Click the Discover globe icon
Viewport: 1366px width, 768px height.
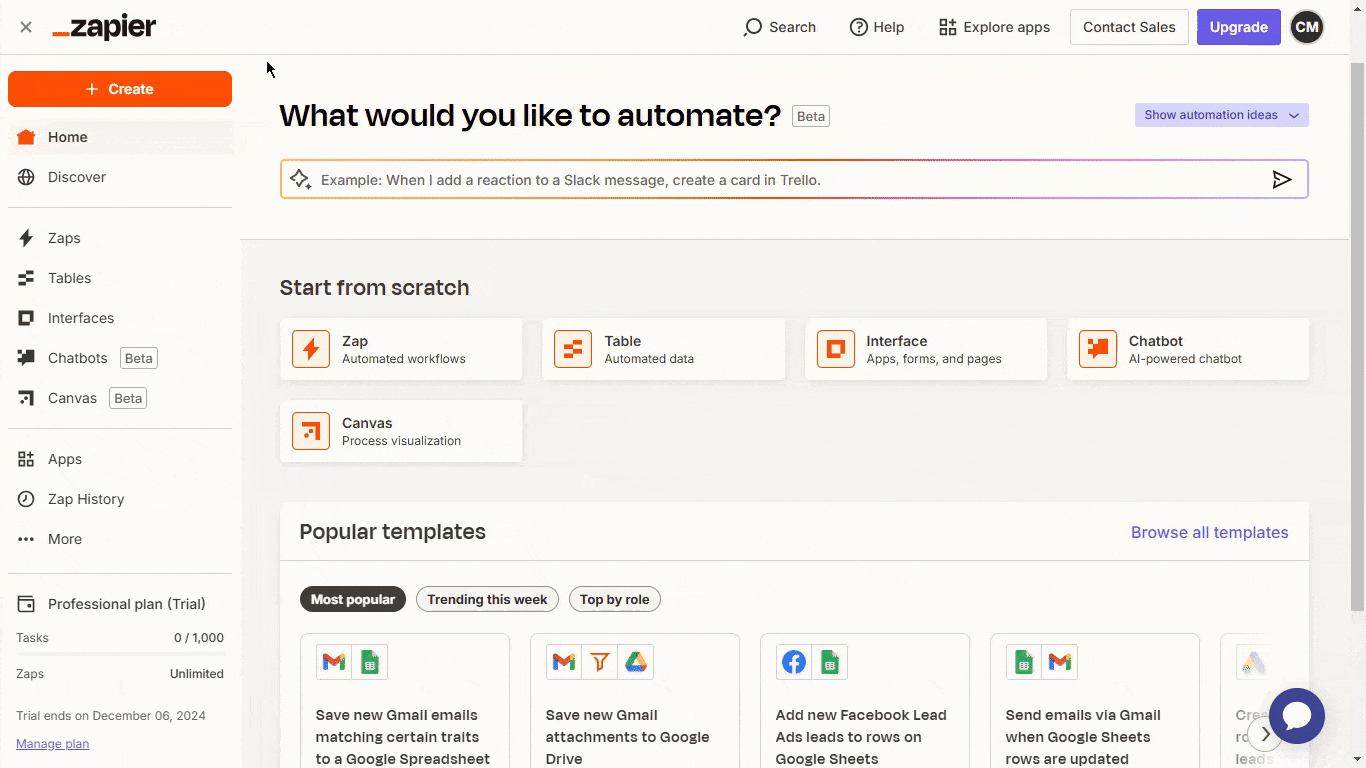click(26, 177)
